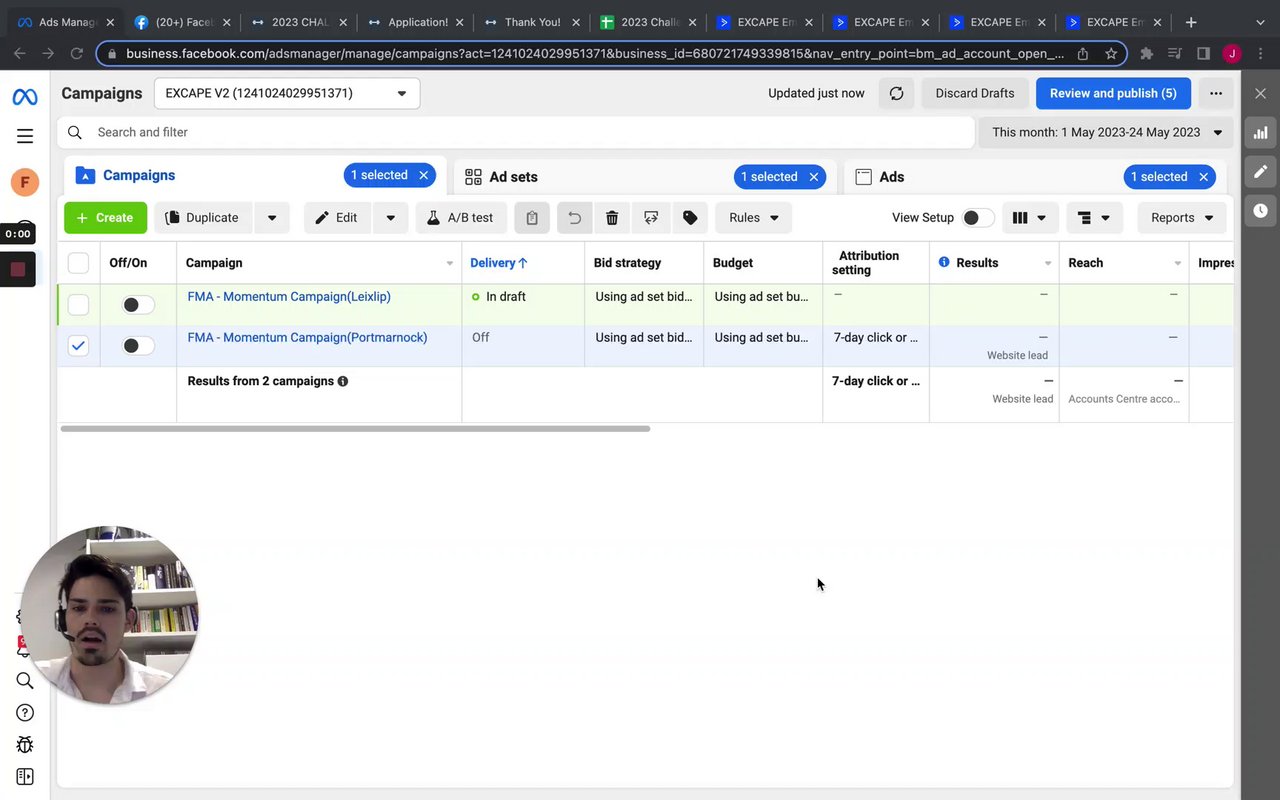Image resolution: width=1280 pixels, height=800 pixels.
Task: Open the Reports dropdown
Action: 1182,218
